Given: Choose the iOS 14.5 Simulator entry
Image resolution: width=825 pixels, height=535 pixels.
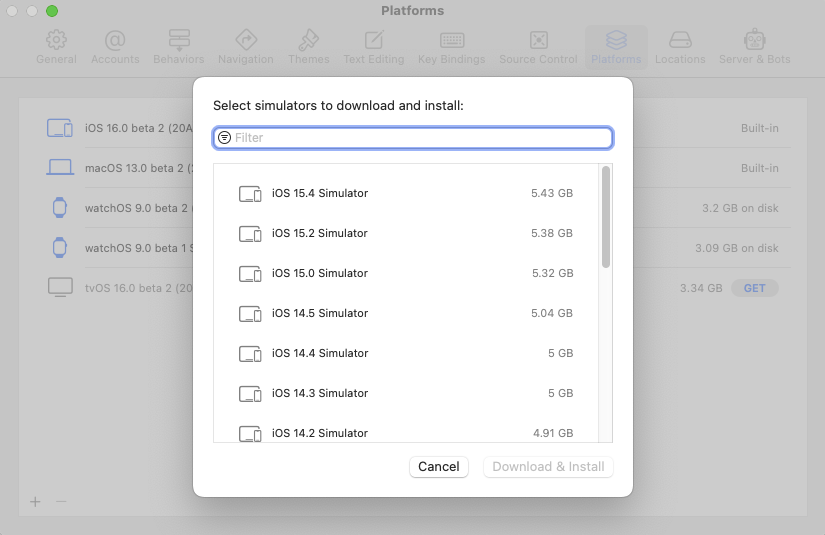Looking at the screenshot, I should [405, 313].
